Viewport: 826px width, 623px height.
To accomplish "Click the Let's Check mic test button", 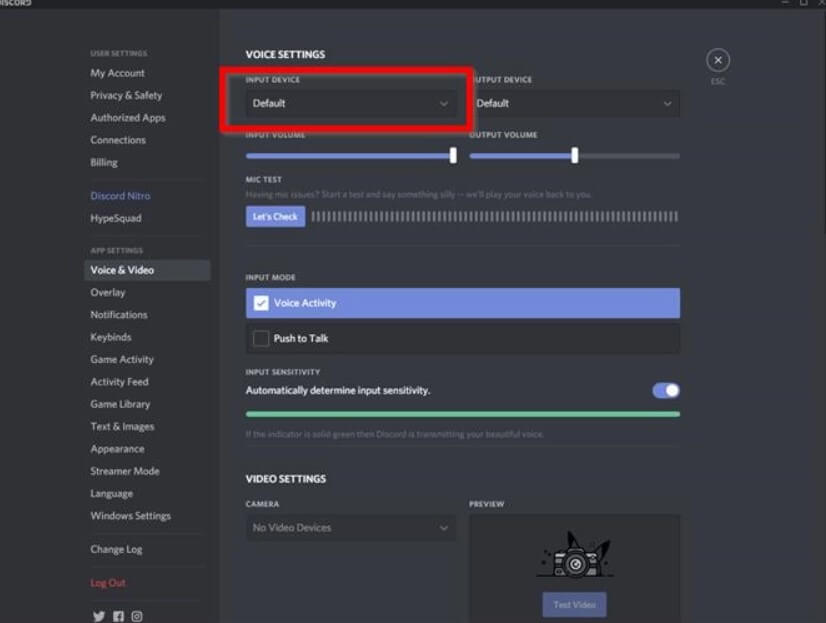I will [276, 216].
